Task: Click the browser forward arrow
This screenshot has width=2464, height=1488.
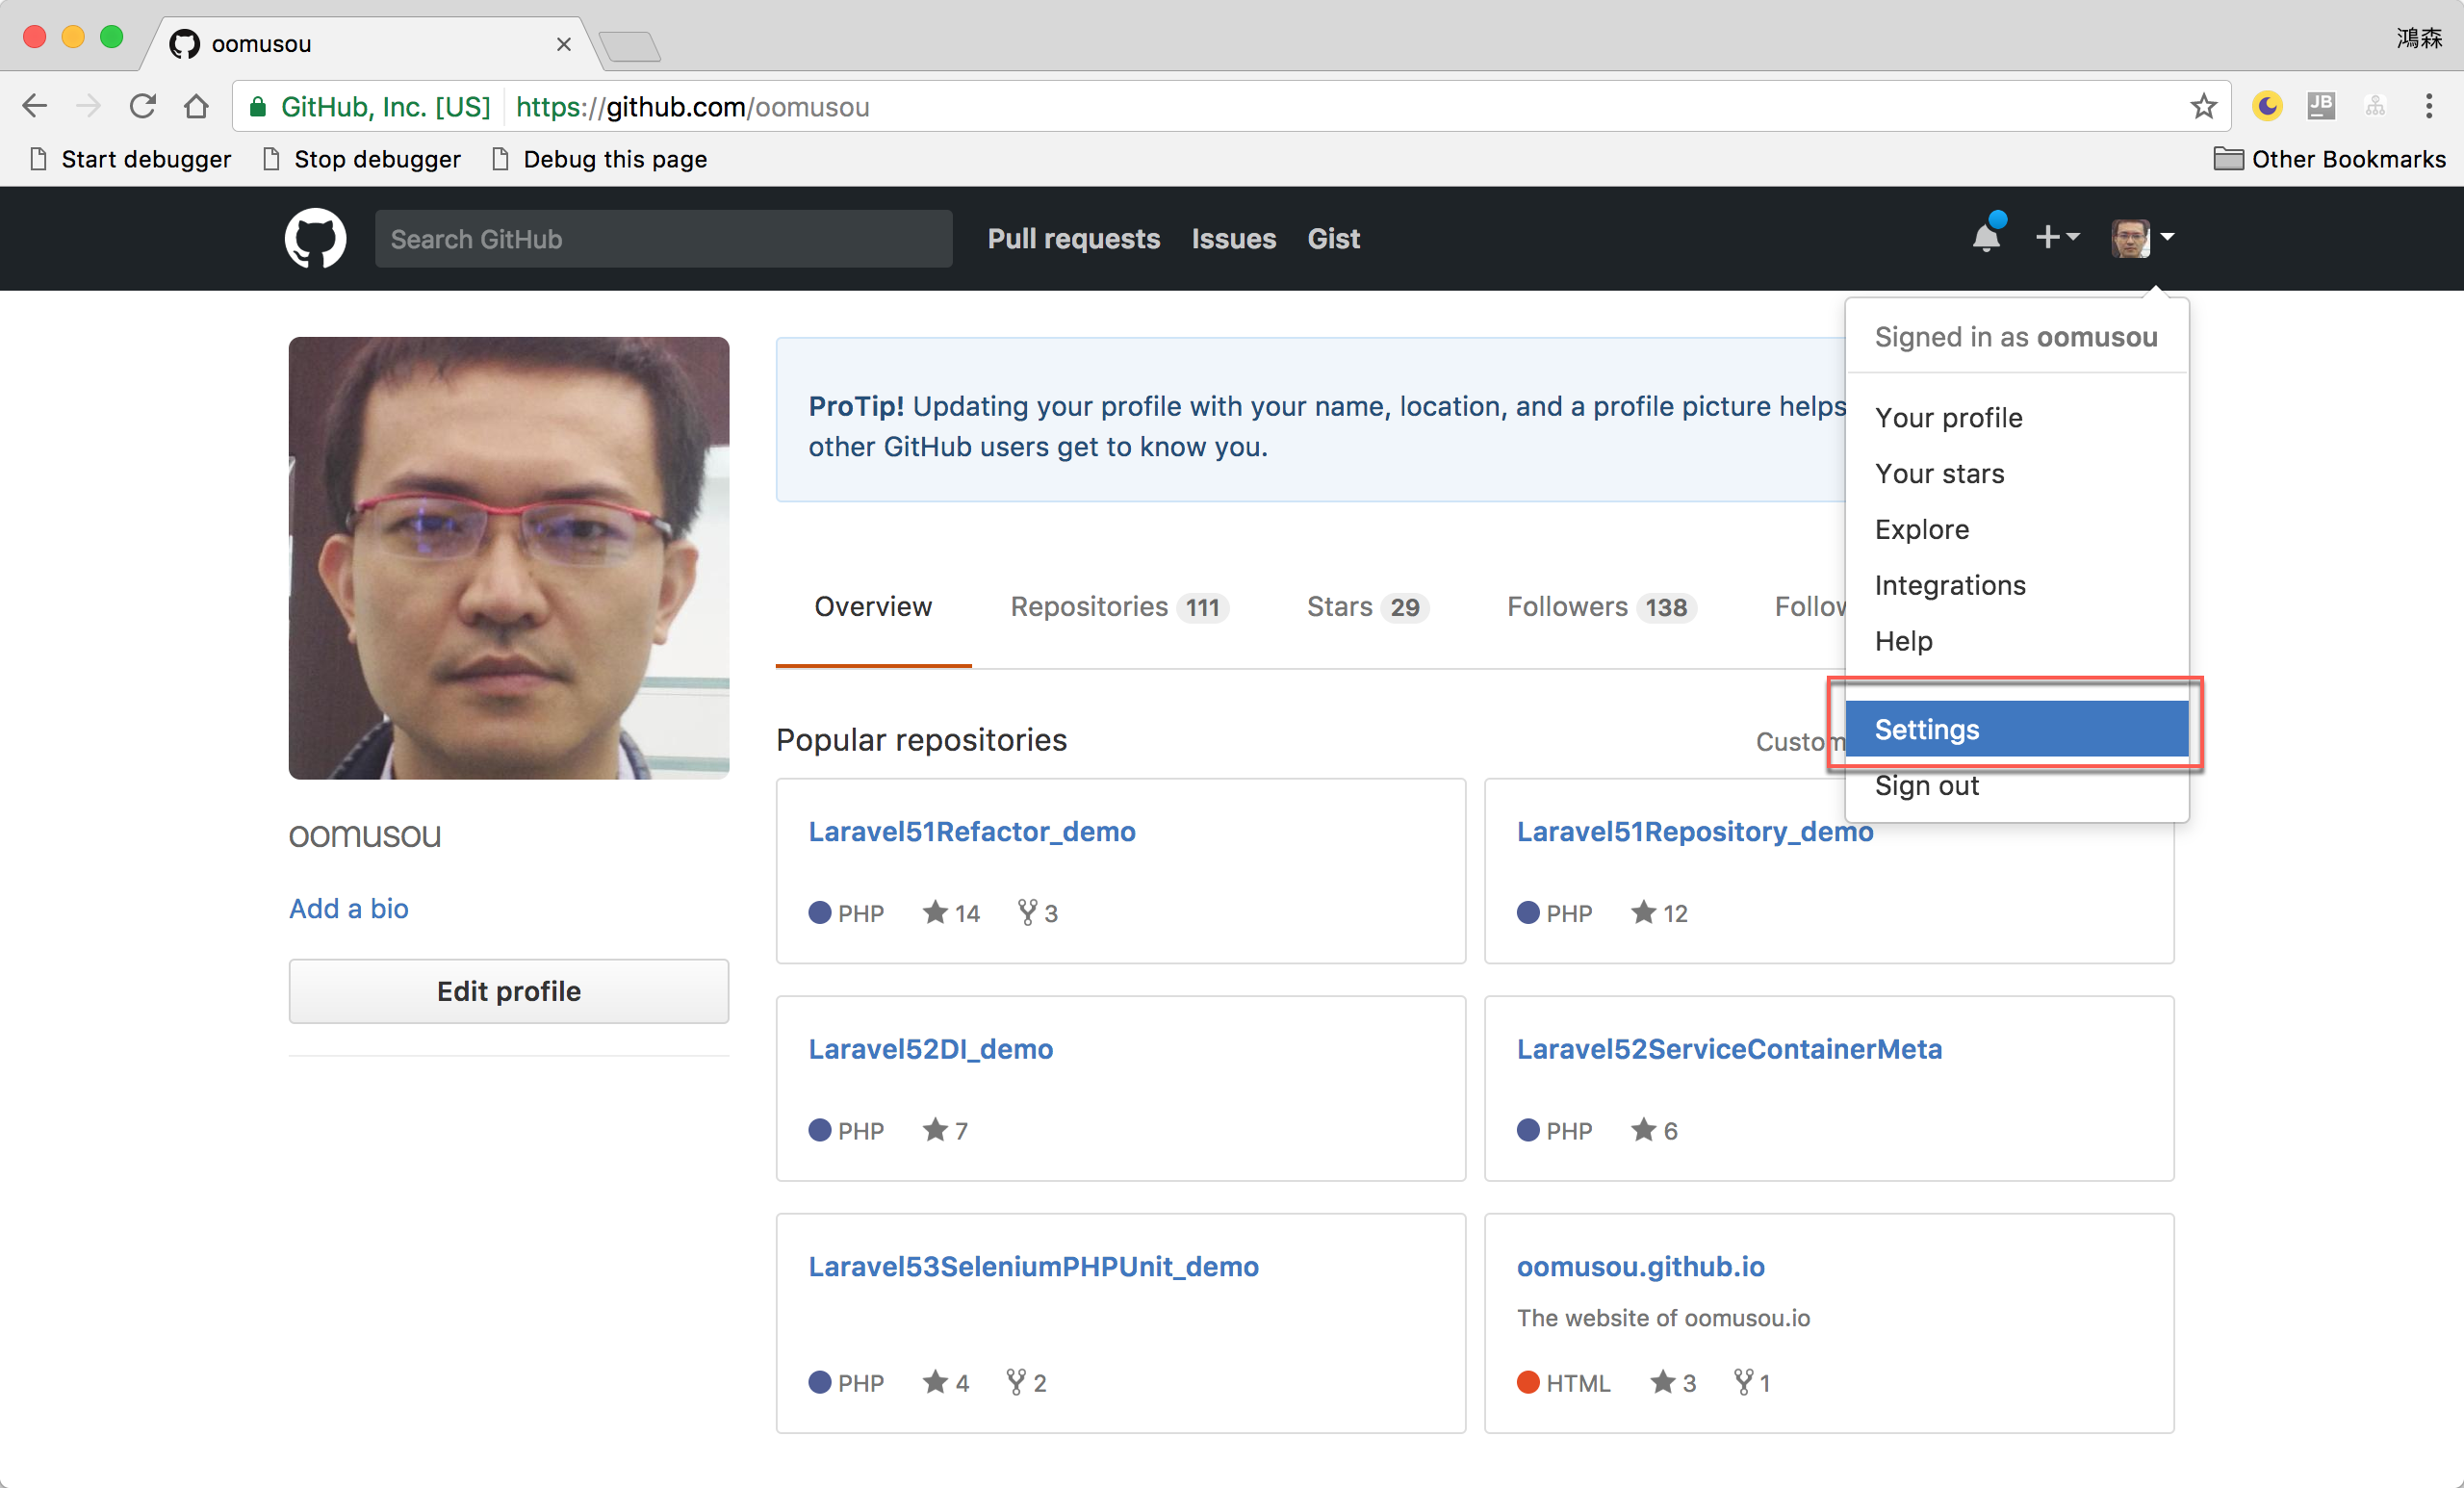Action: (89, 106)
